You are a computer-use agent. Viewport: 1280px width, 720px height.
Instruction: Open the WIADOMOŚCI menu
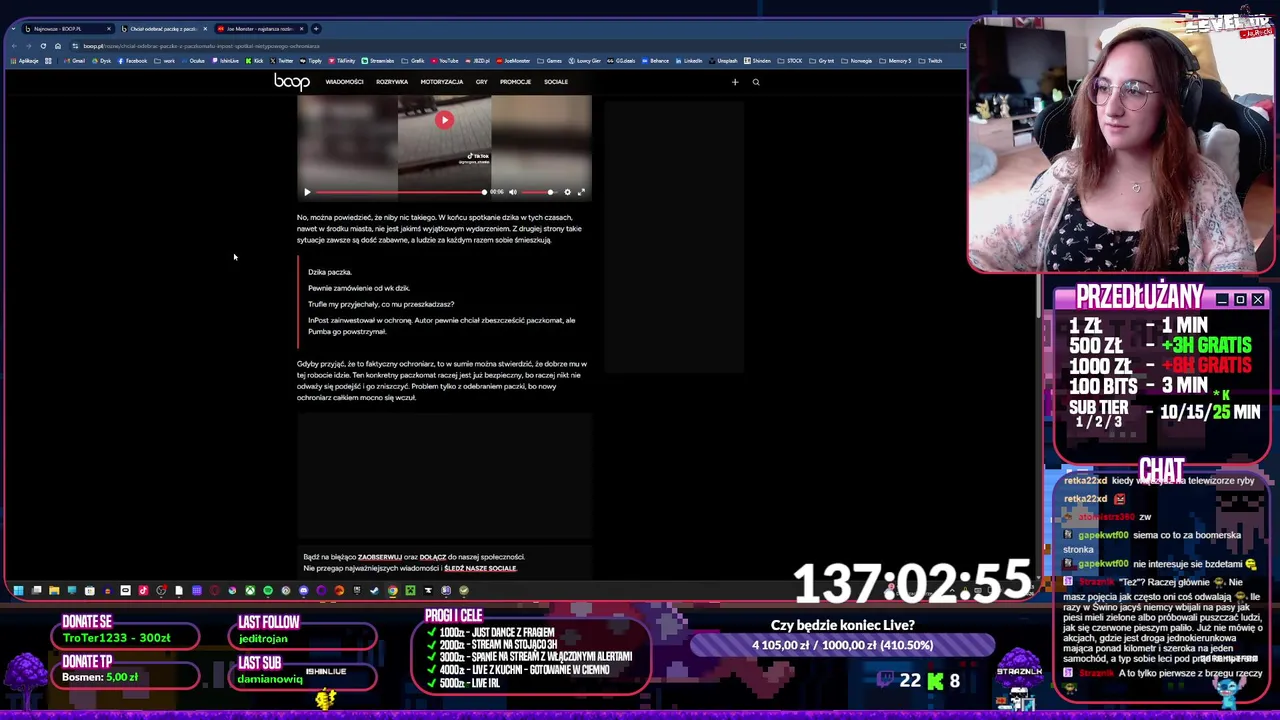(x=344, y=82)
